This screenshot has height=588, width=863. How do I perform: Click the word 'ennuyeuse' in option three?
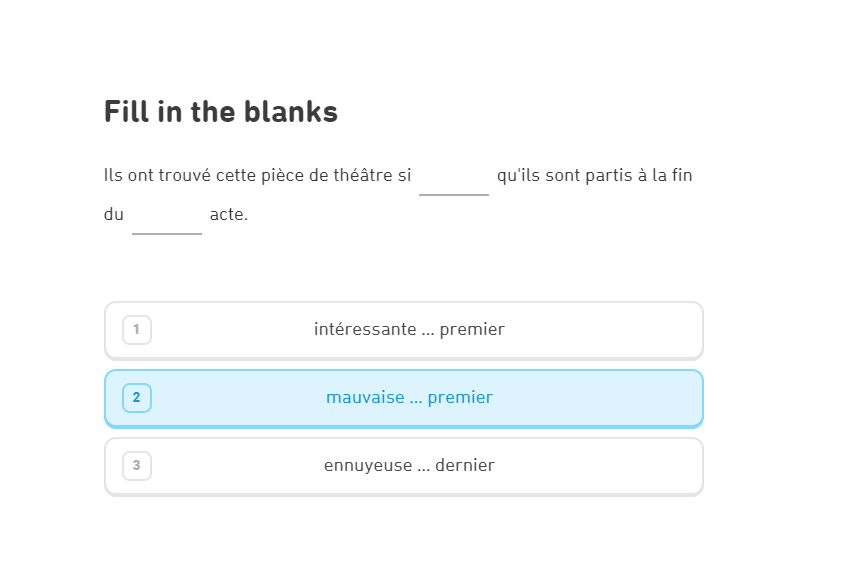tap(368, 465)
